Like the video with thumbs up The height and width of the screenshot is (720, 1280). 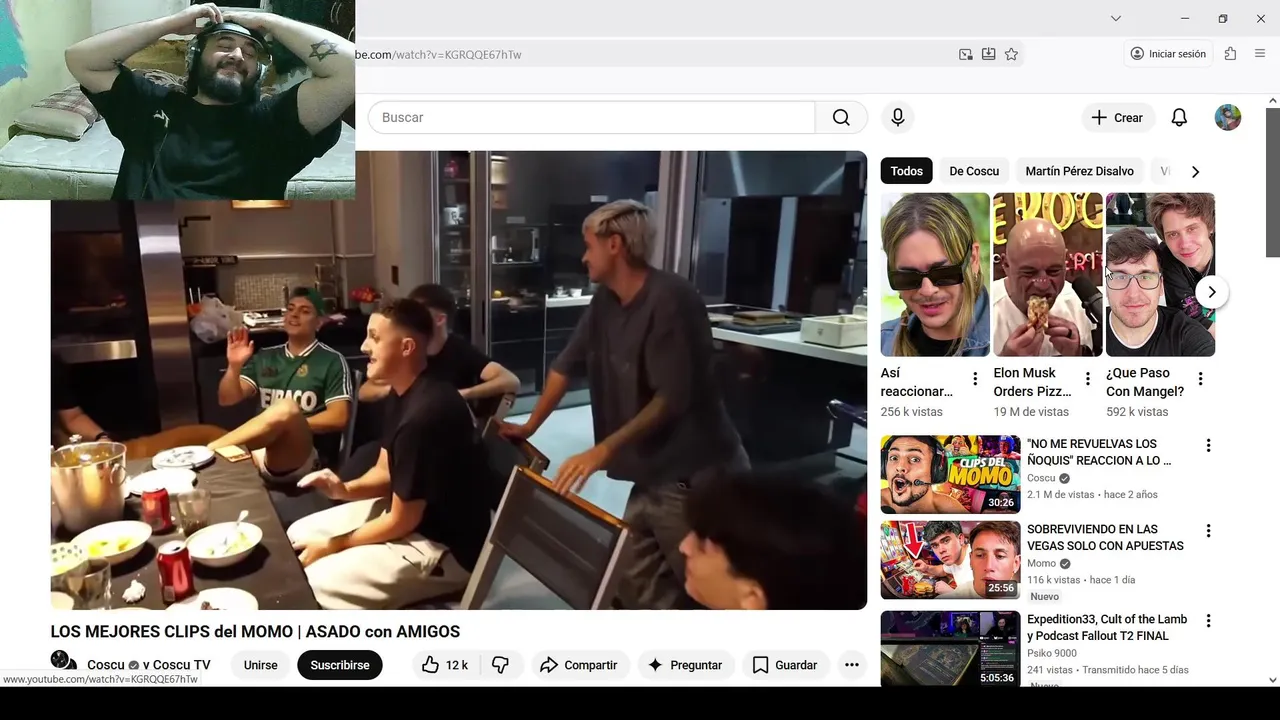(x=445, y=665)
